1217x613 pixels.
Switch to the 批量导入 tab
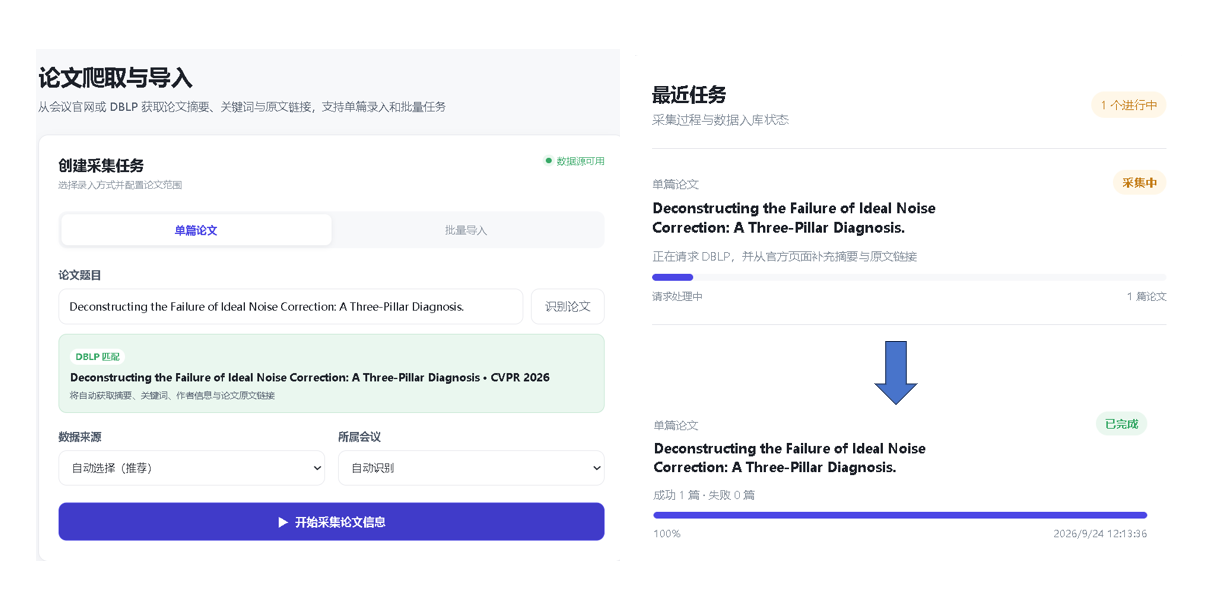(x=466, y=230)
